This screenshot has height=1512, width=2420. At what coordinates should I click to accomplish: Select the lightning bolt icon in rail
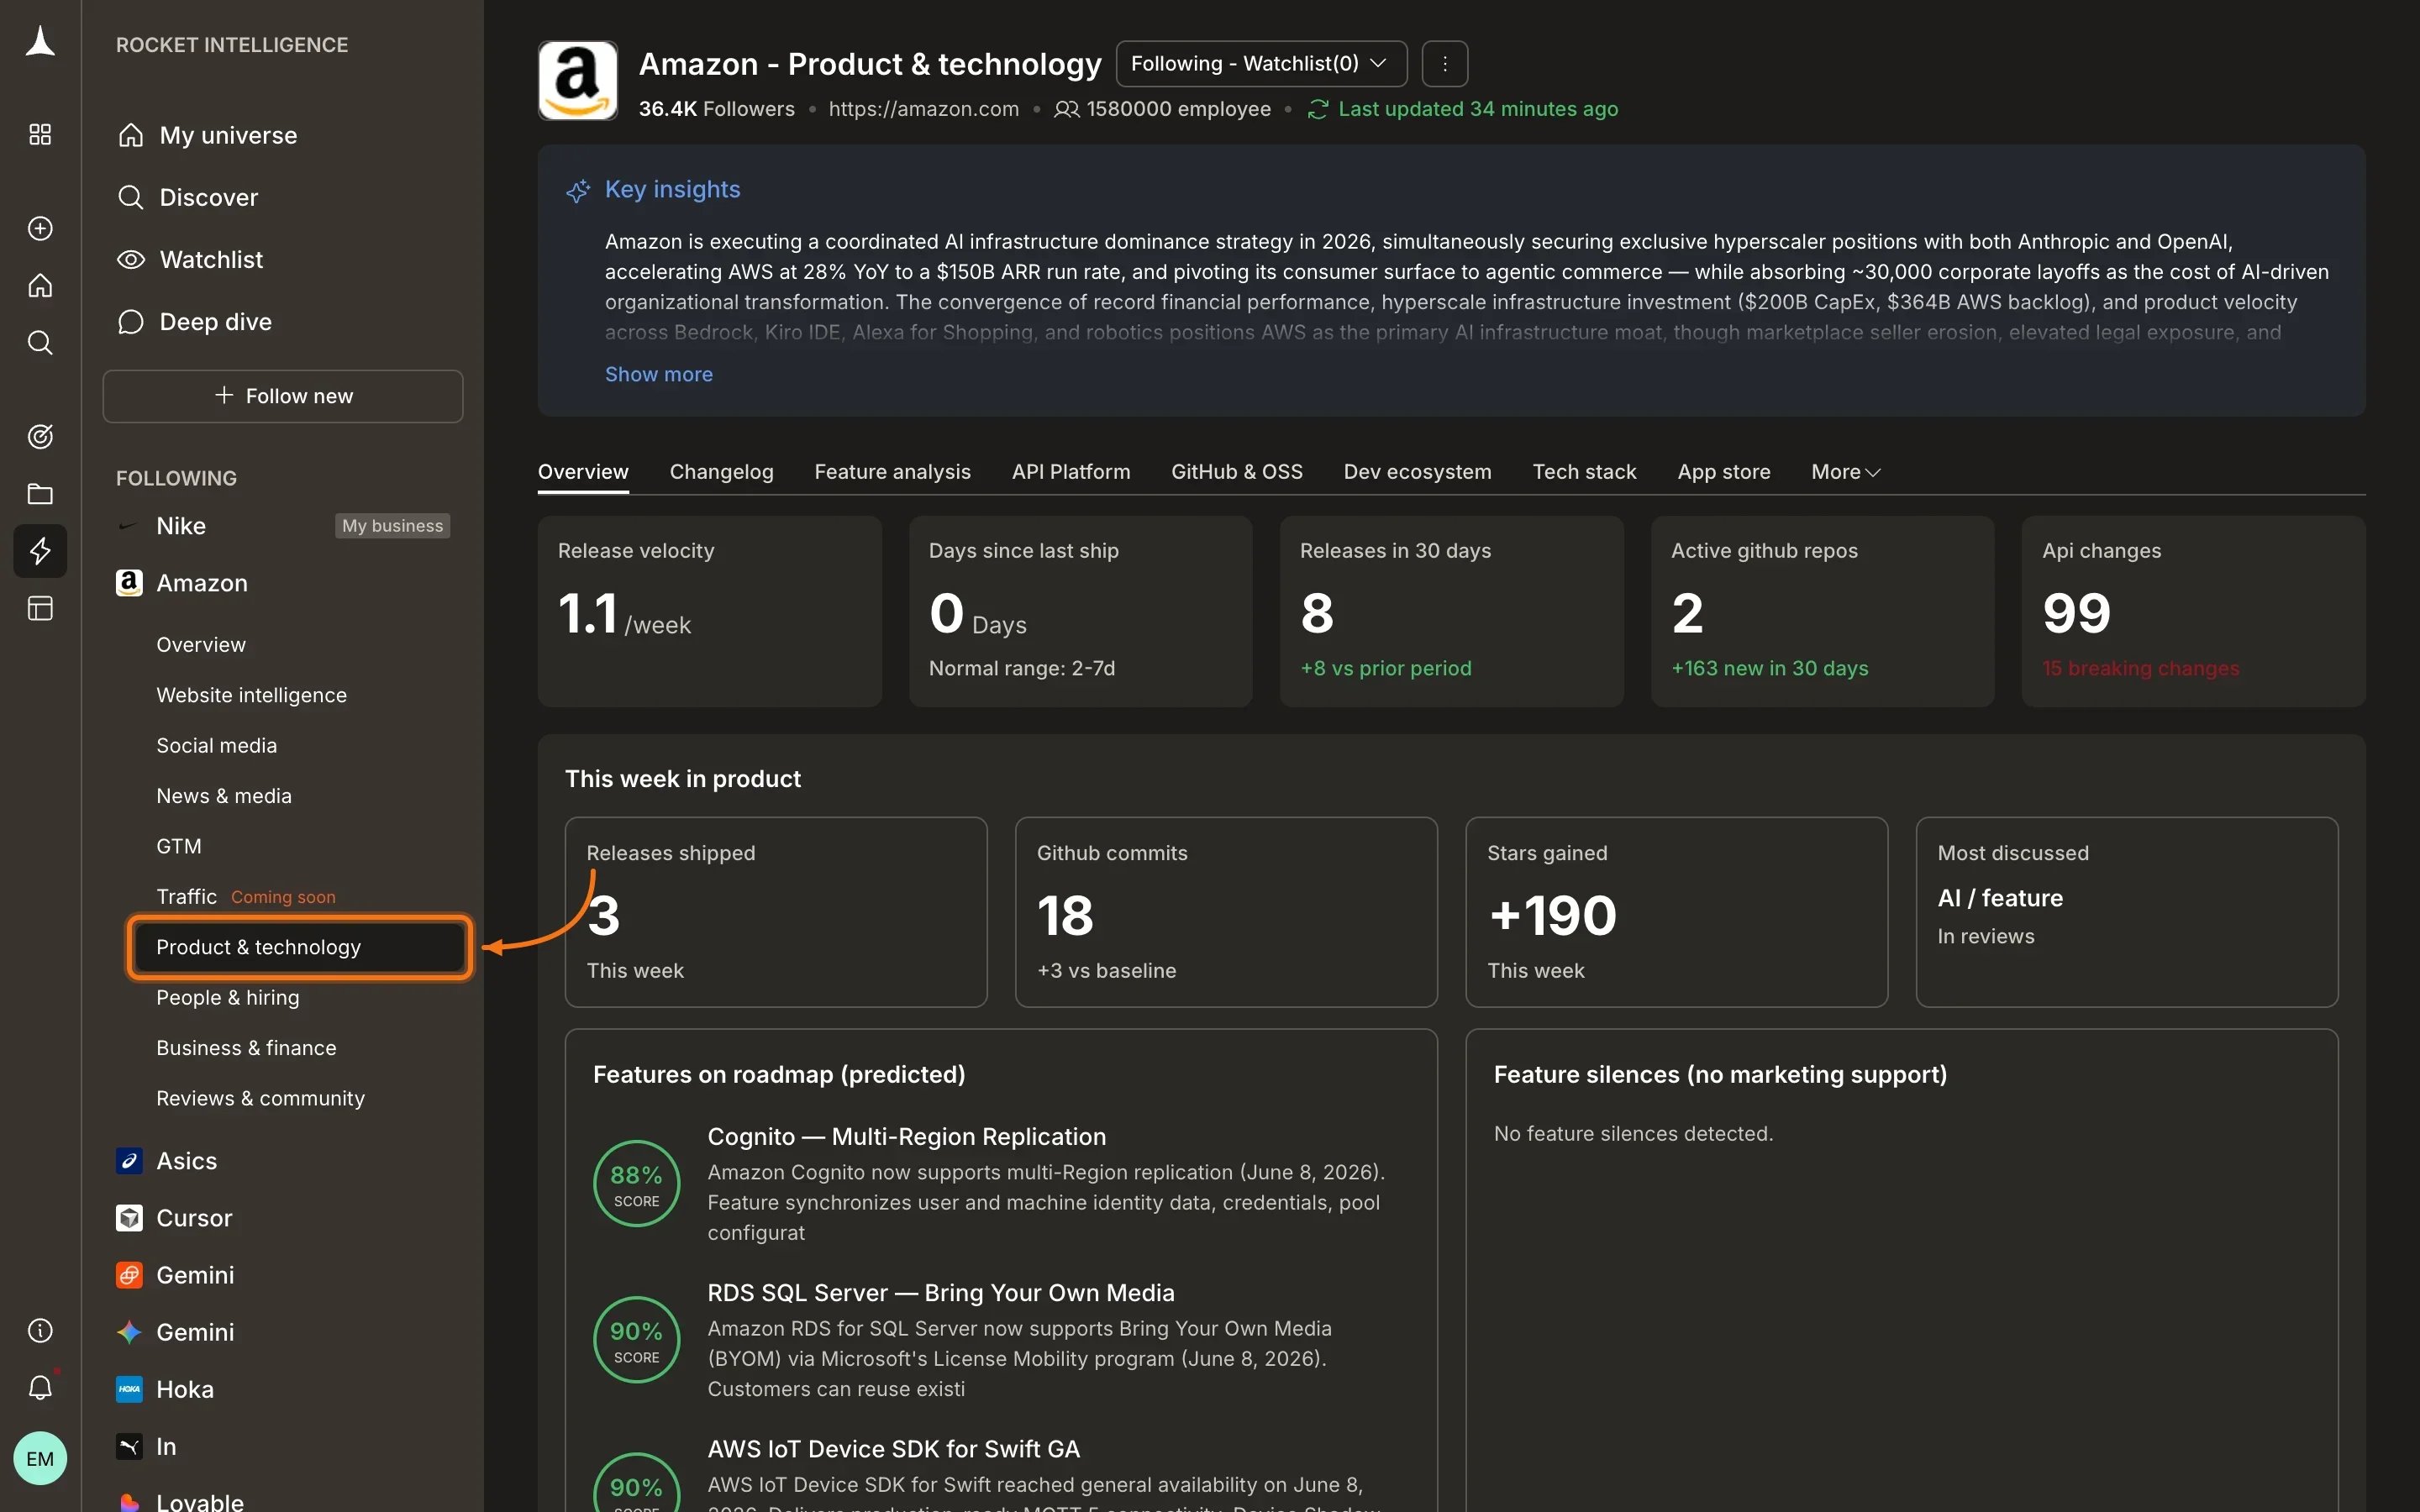[x=40, y=551]
